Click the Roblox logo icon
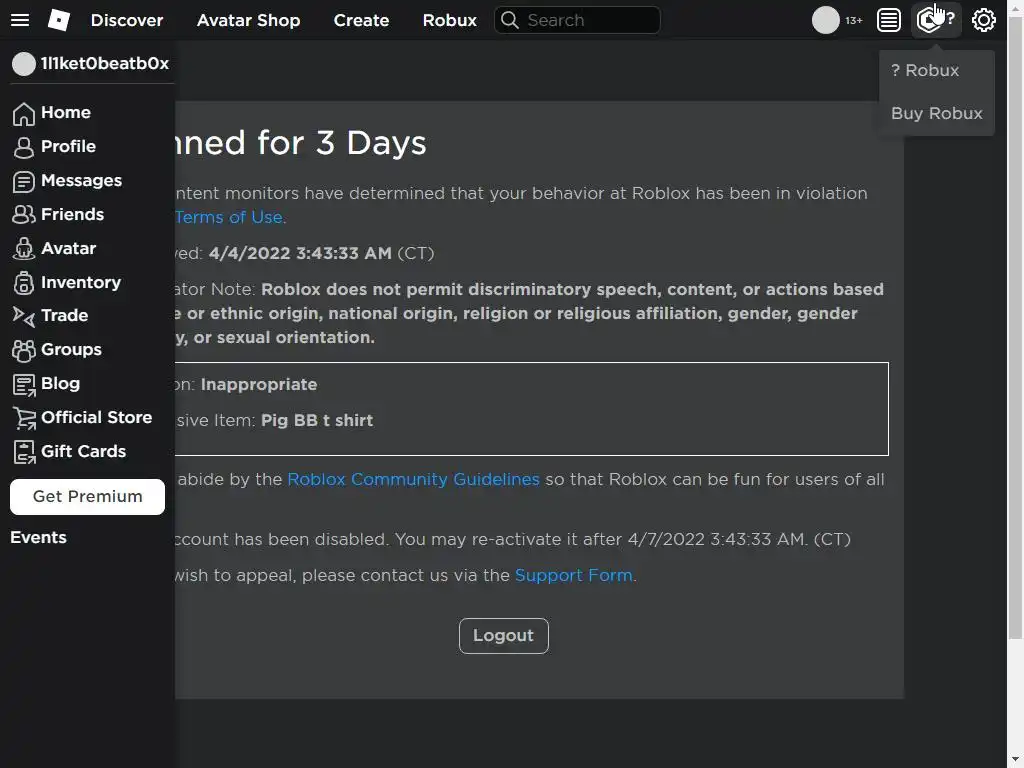This screenshot has width=1024, height=768. coord(59,20)
